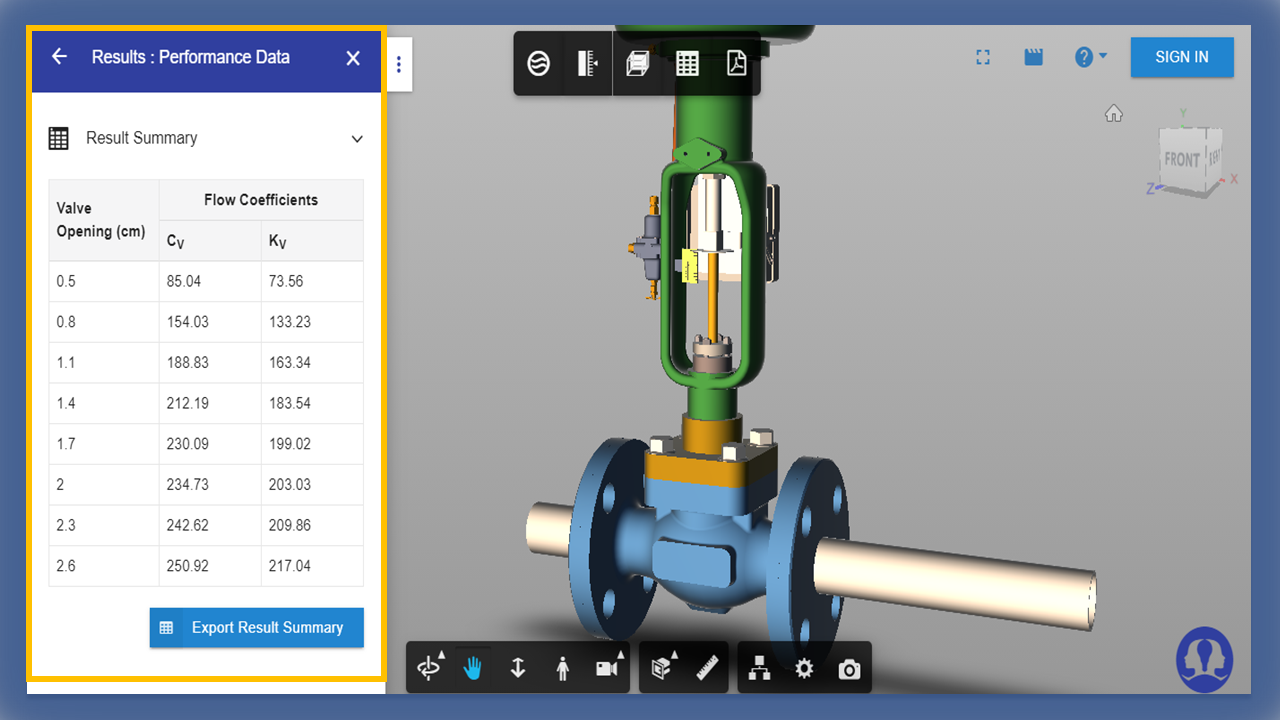Toggle the section box tool
The image size is (1280, 720).
point(661,668)
